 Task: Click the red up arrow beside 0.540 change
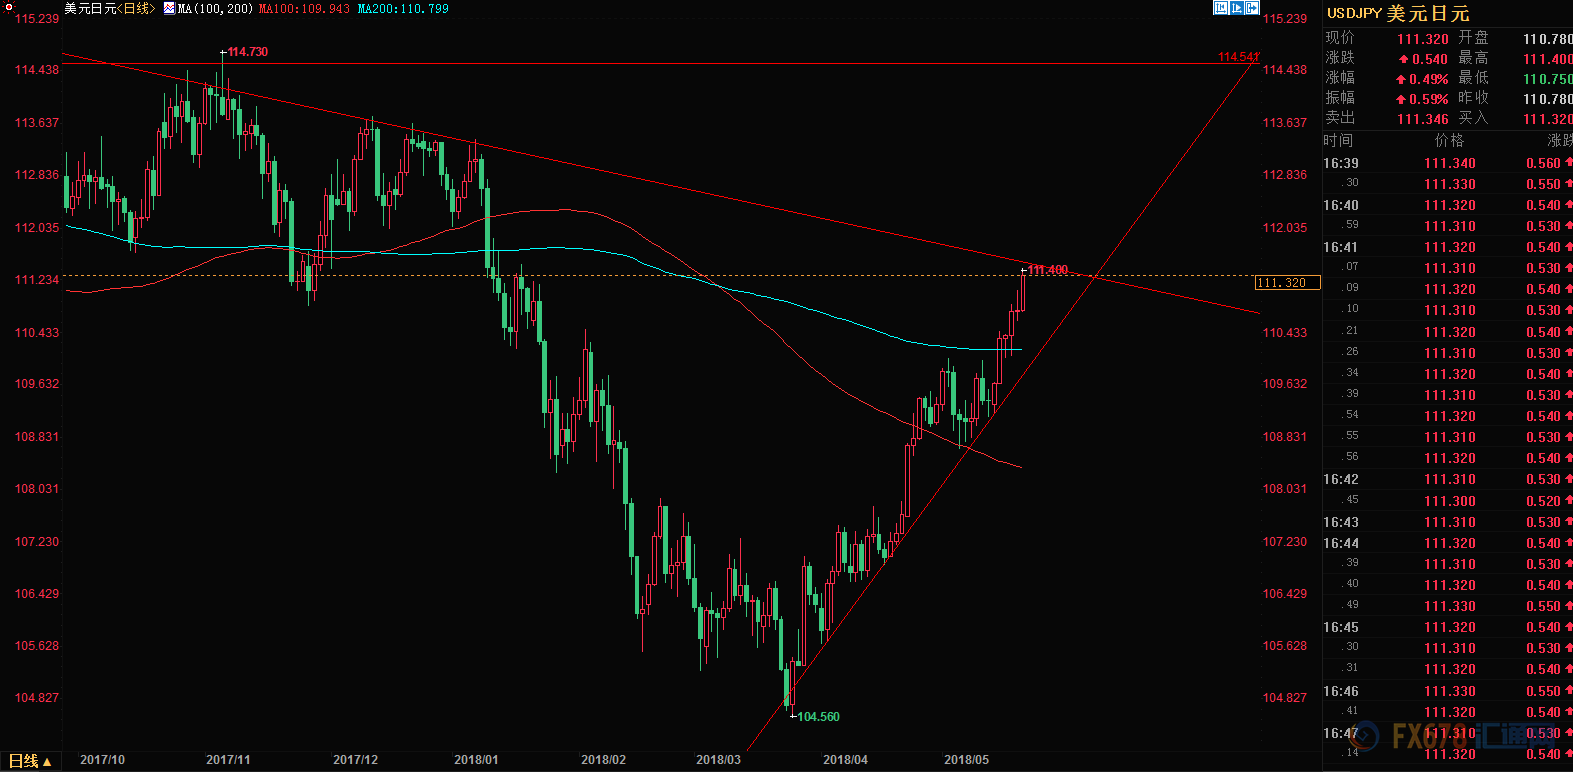(1403, 59)
